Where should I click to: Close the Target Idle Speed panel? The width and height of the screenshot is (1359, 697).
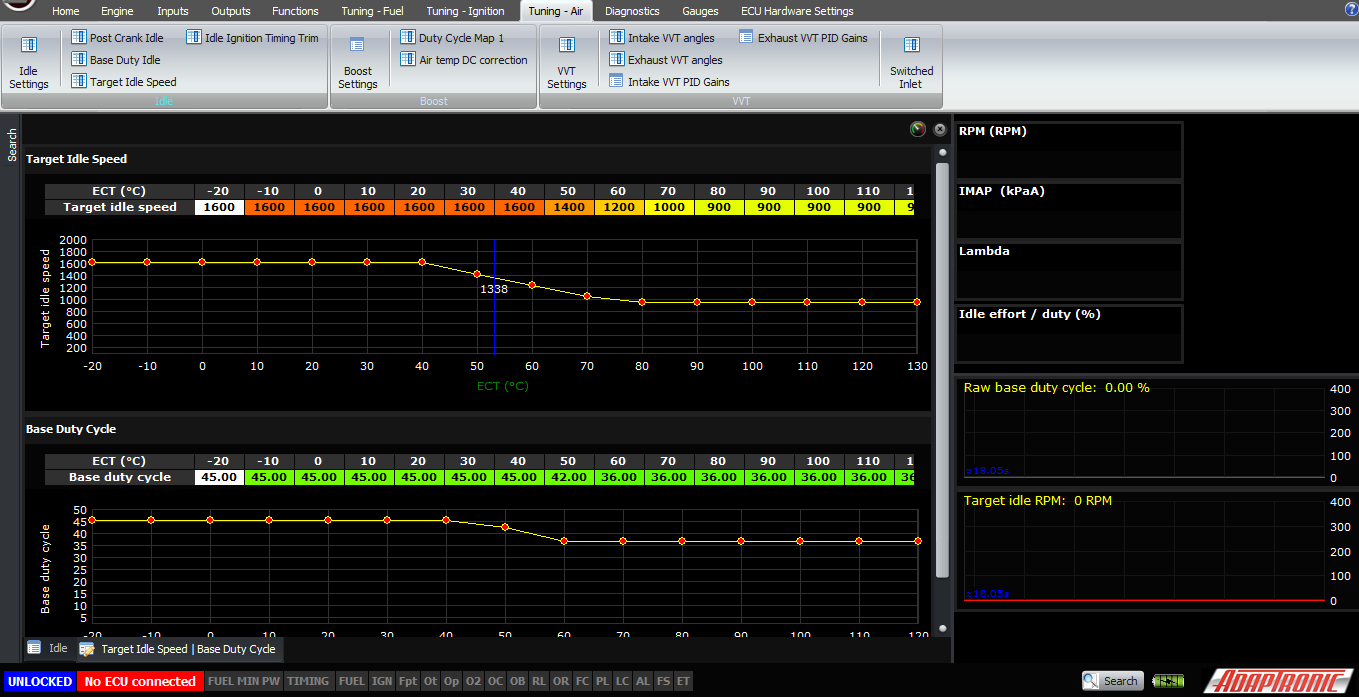(940, 130)
